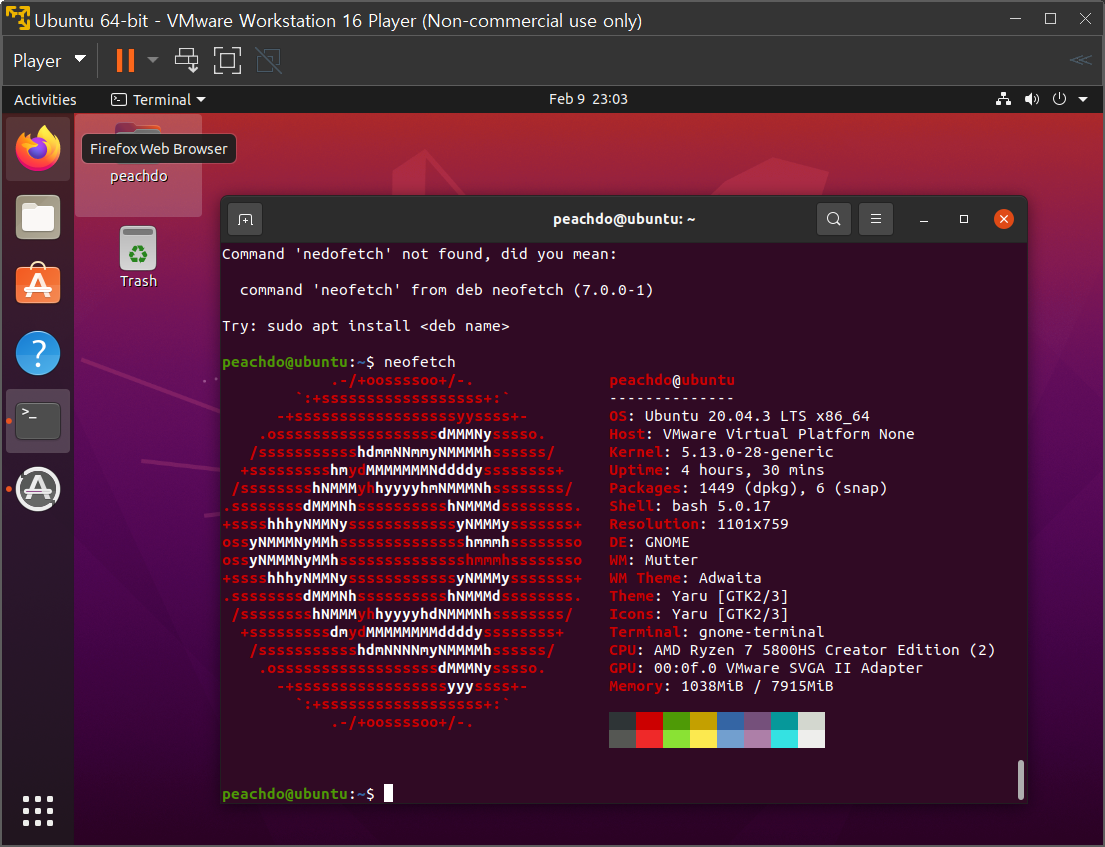Click the CPU line 'AMD Ryzen 7 5800HS'
The height and width of the screenshot is (847, 1105).
(x=734, y=650)
